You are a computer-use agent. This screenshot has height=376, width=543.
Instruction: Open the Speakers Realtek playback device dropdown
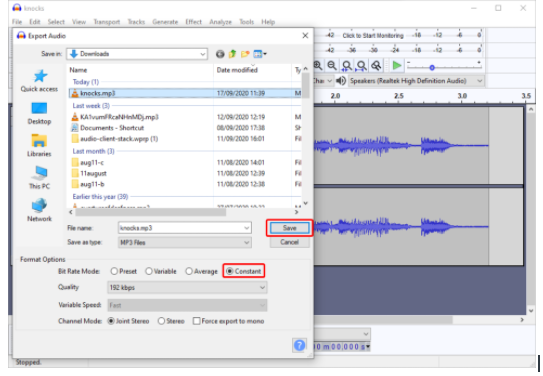(x=416, y=81)
